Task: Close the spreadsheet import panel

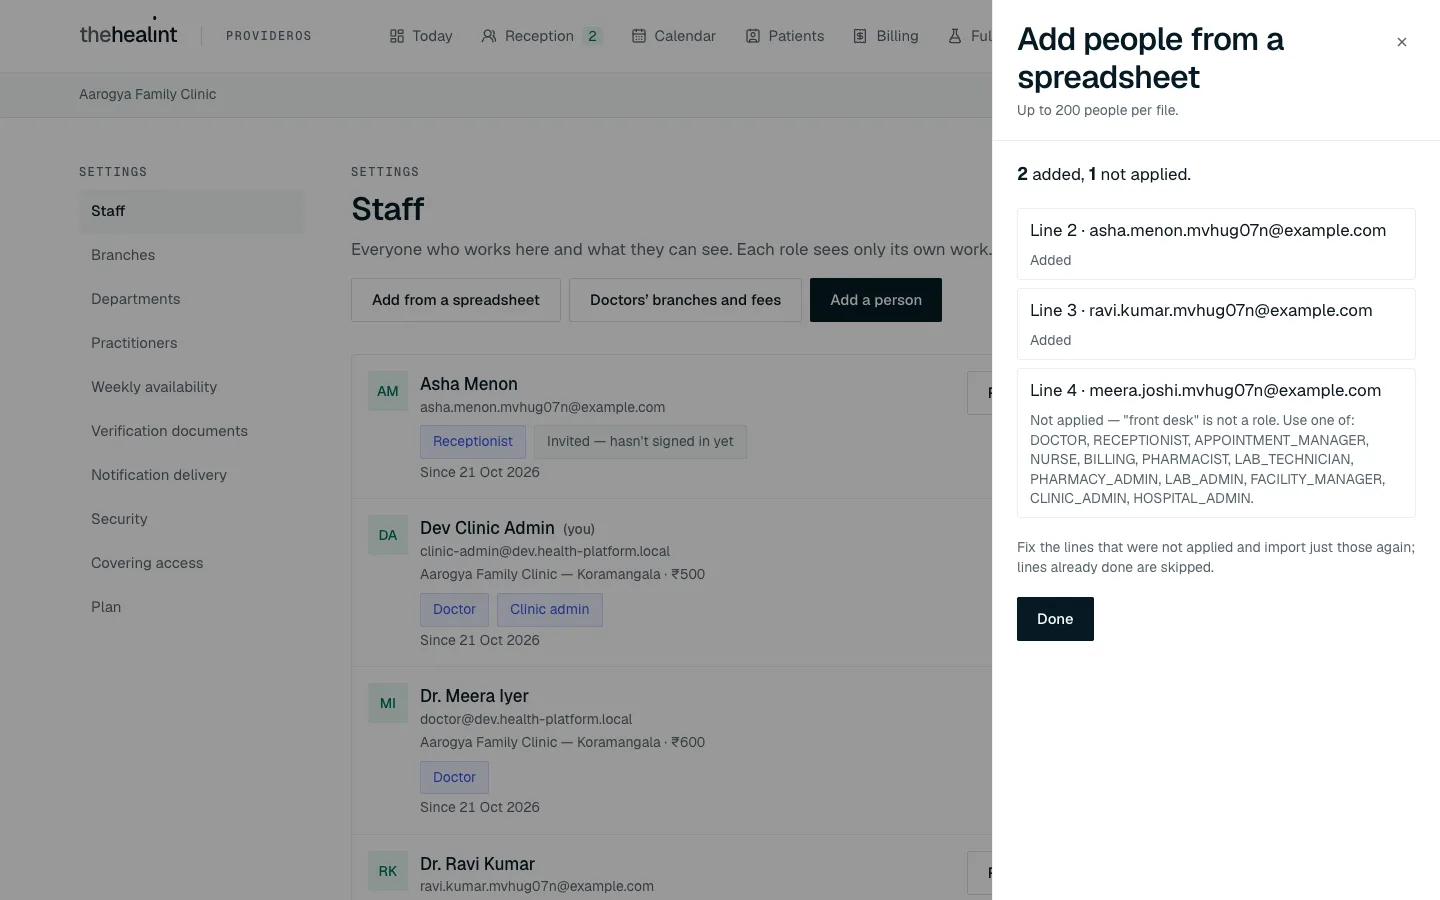Action: [x=1402, y=42]
